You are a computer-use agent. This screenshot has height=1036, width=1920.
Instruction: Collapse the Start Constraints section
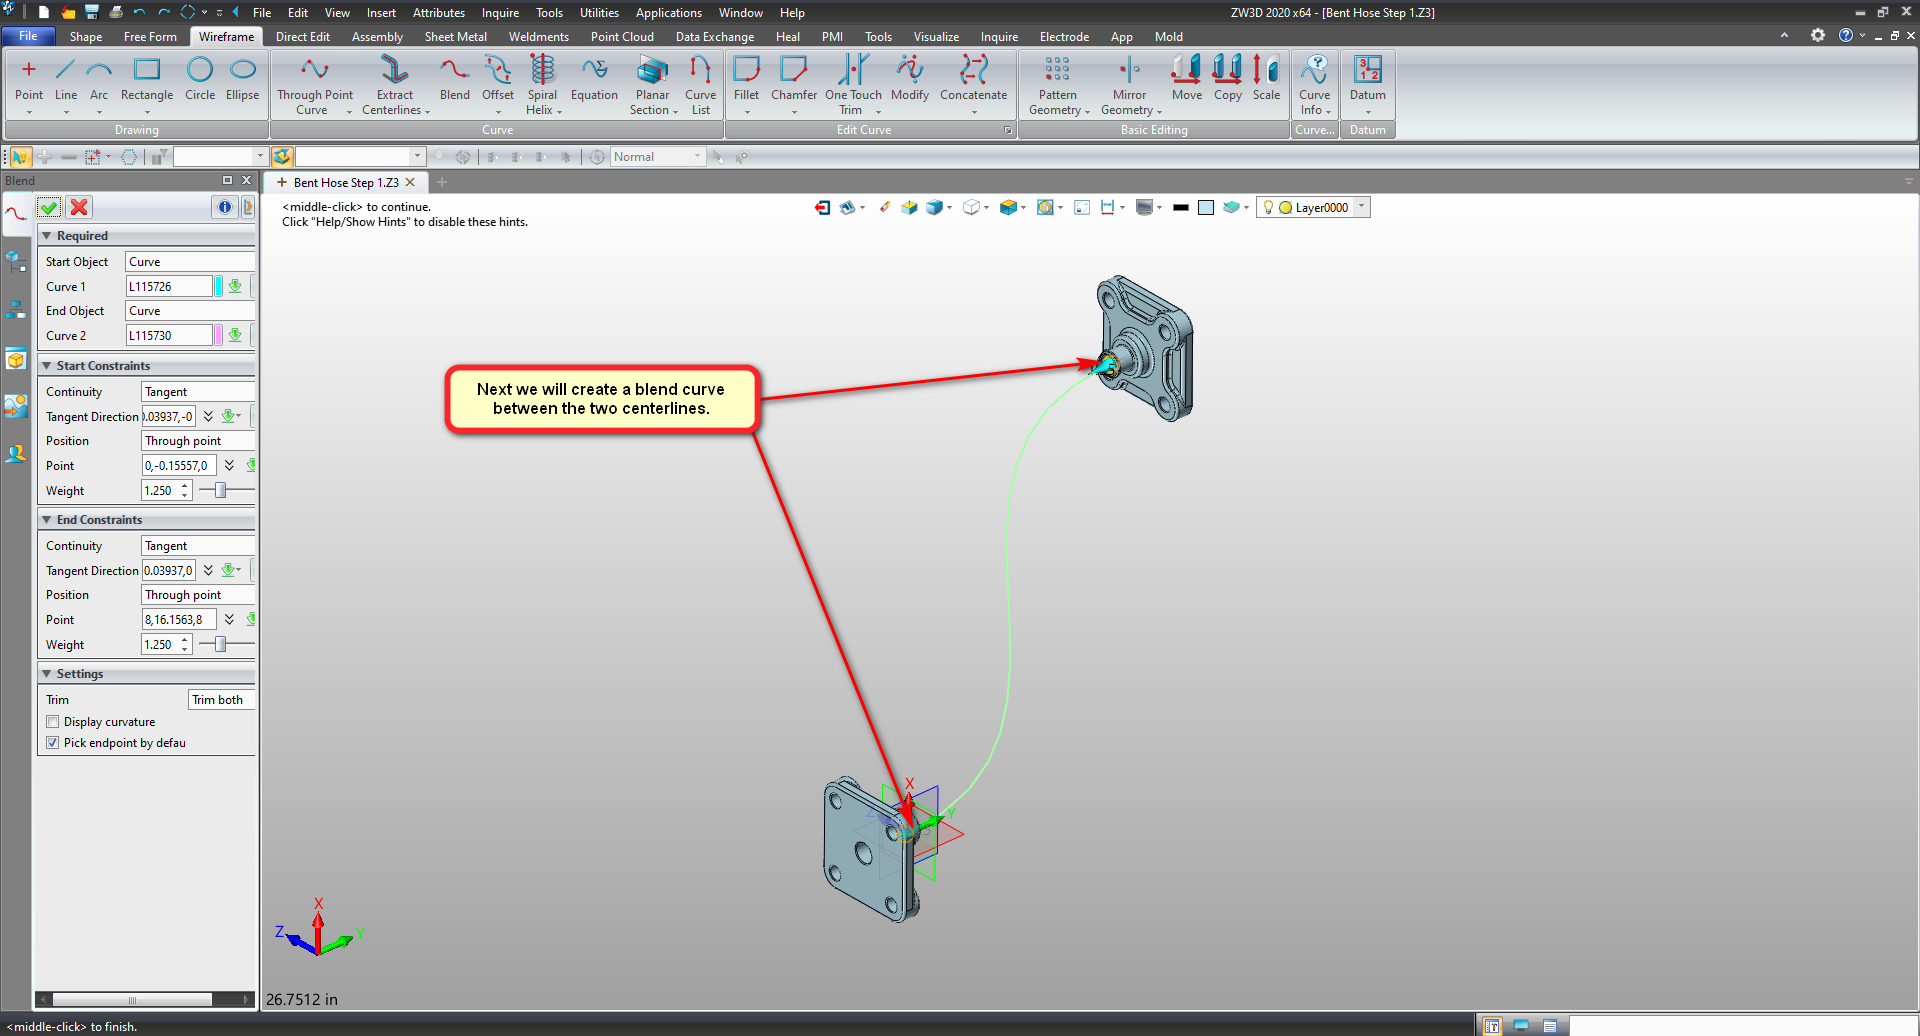(47, 366)
